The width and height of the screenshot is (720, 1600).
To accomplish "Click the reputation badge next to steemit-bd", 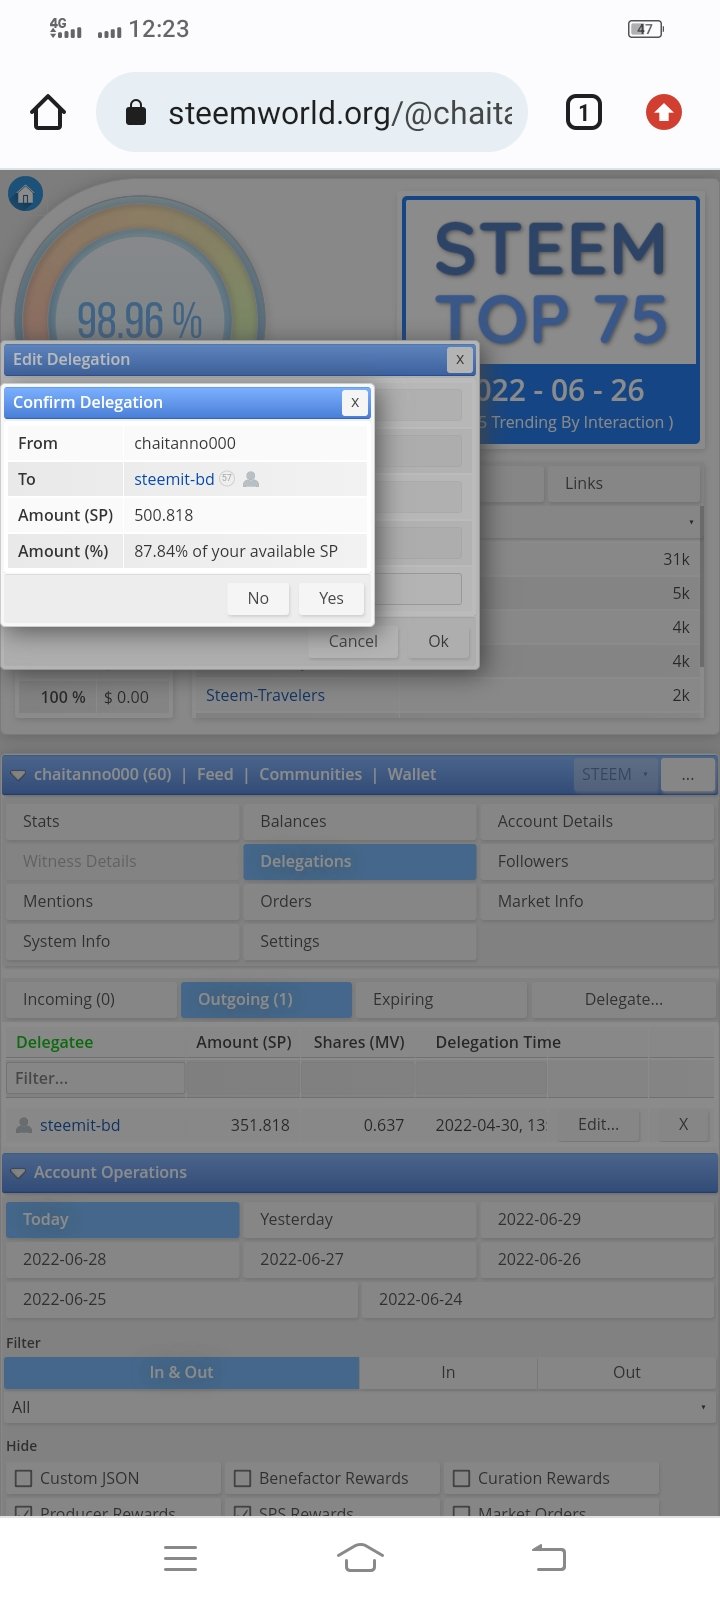I will click(227, 479).
